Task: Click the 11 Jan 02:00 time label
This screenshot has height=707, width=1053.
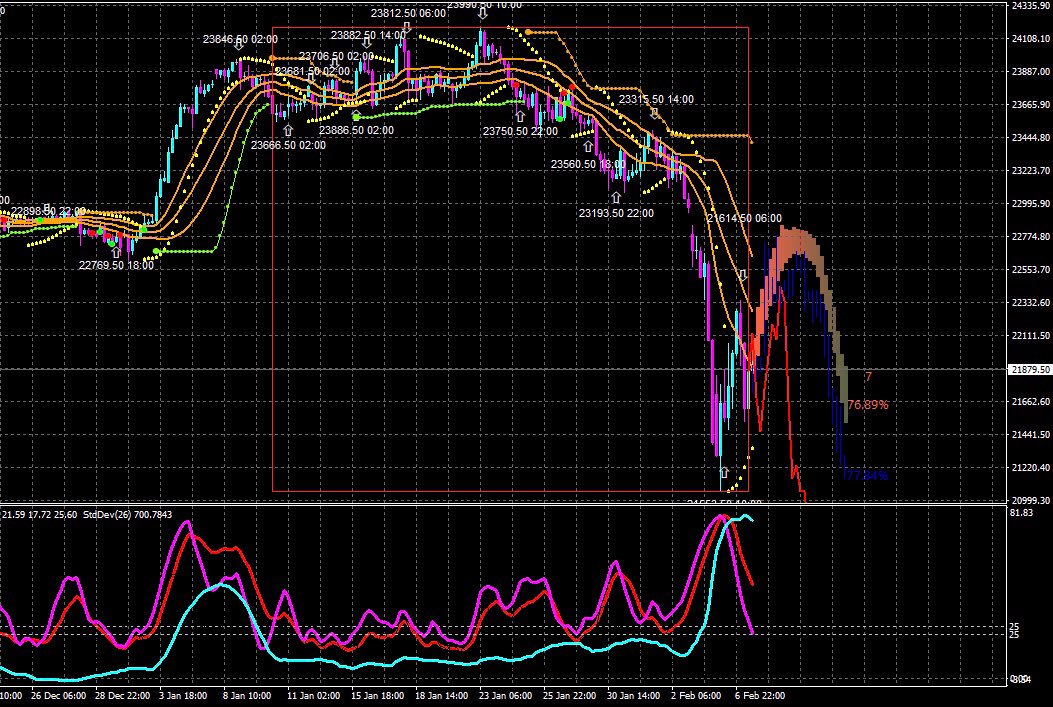Action: click(x=316, y=696)
